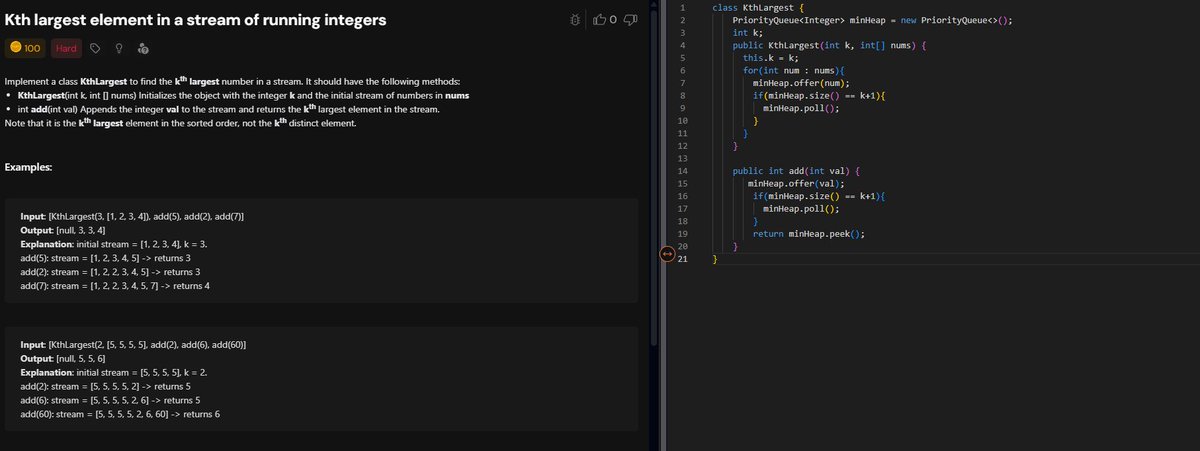Click line number 21 in the editor gutter
The width and height of the screenshot is (1200, 451).
tap(683, 258)
